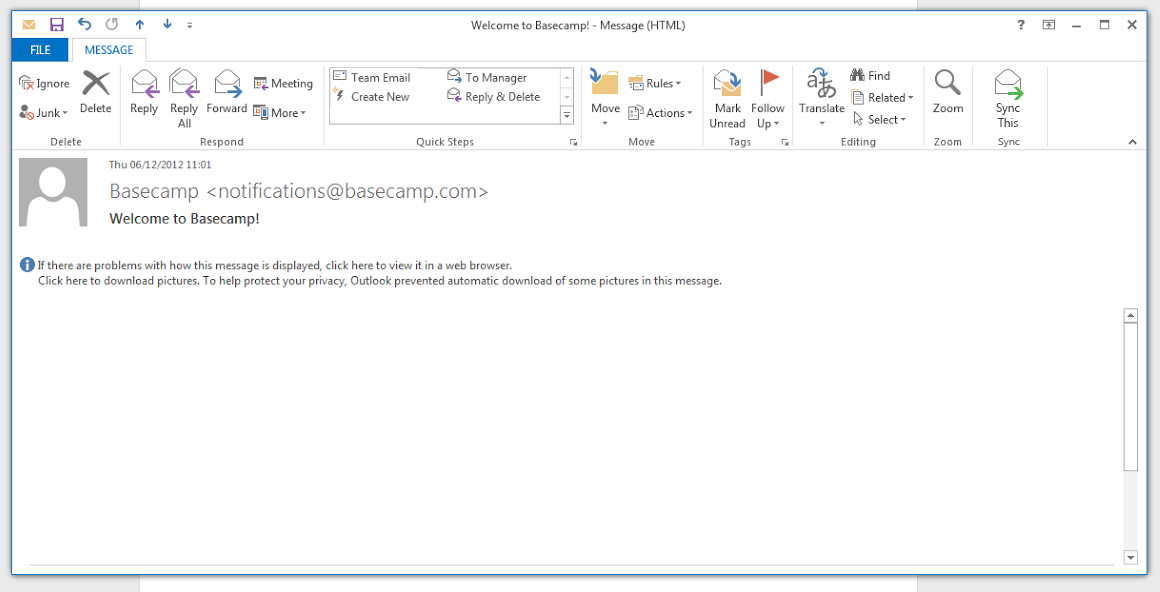Run the Create New quick step
This screenshot has height=592, width=1160.
tap(371, 96)
